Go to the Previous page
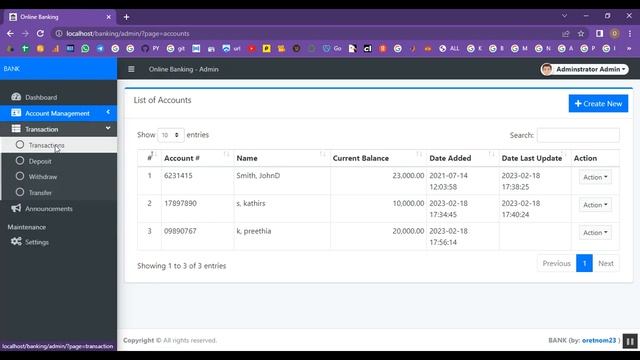The height and width of the screenshot is (360, 640). coord(556,264)
